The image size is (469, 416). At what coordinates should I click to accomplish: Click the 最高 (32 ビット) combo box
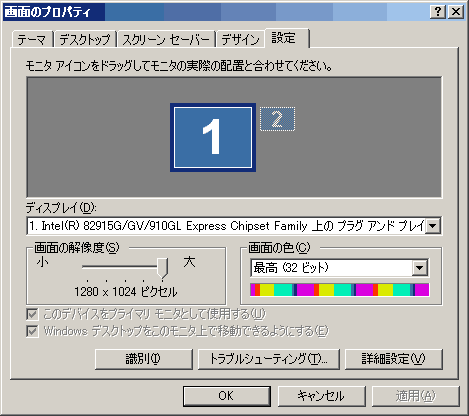coord(339,268)
